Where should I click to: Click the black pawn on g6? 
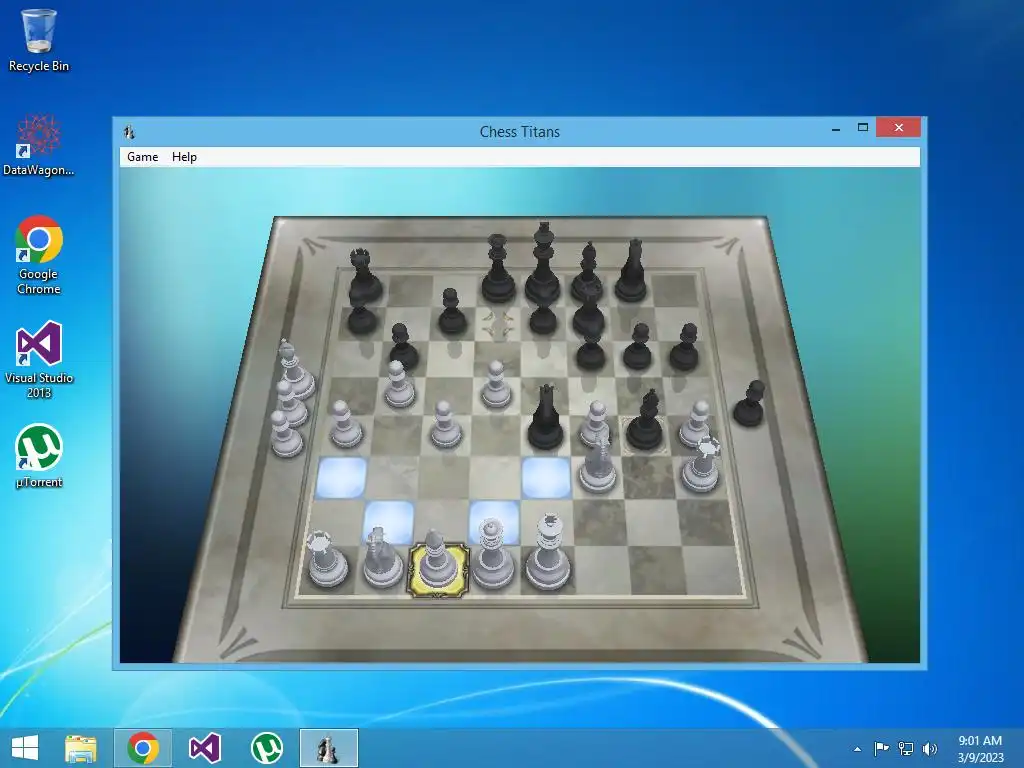(x=637, y=347)
